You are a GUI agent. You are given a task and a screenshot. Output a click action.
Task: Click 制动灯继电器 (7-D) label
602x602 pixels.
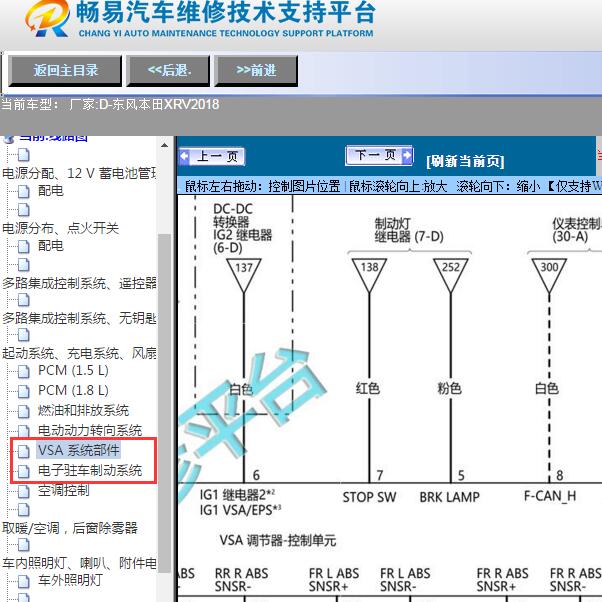point(409,230)
